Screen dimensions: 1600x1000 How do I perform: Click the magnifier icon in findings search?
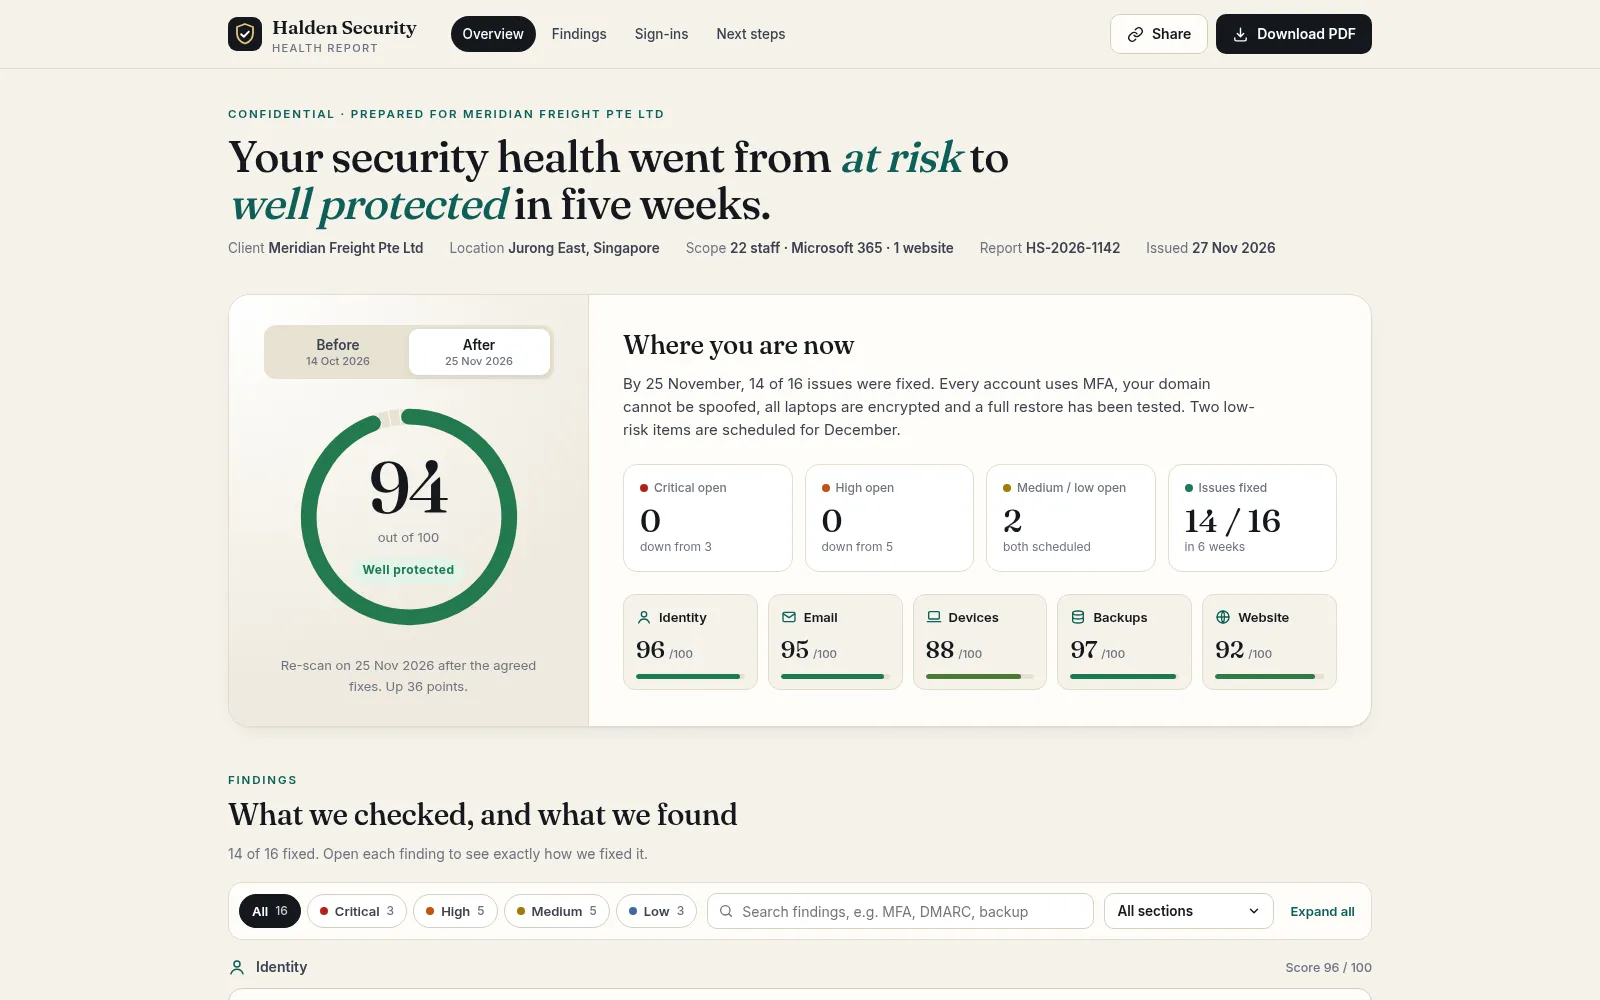coord(726,911)
